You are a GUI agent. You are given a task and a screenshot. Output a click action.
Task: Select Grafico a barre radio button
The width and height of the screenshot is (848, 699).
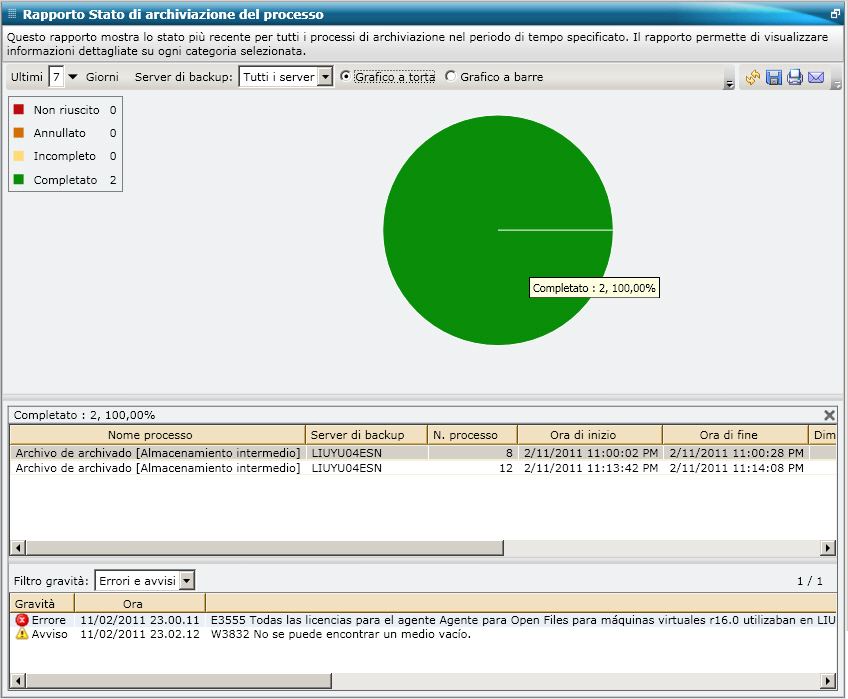pos(450,77)
